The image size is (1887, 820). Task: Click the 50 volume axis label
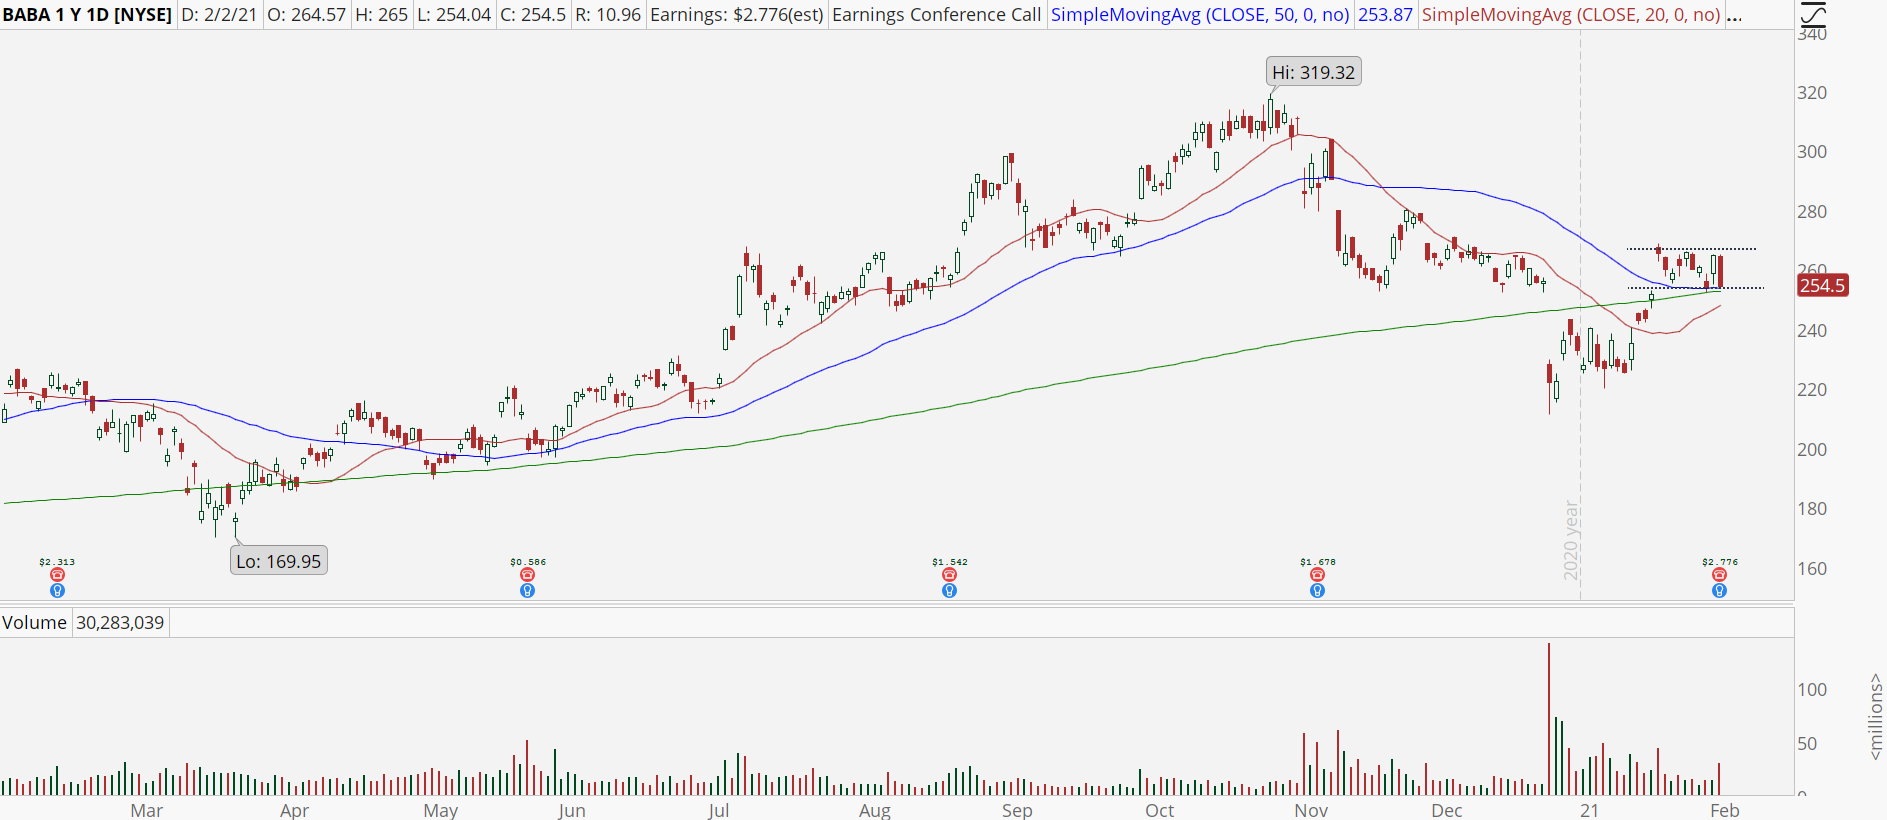[1807, 744]
